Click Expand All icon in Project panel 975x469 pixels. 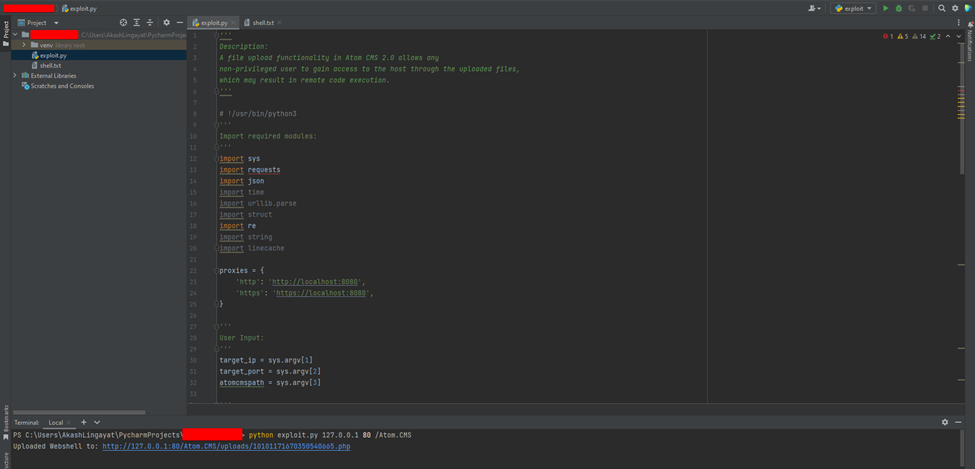pyautogui.click(x=136, y=22)
